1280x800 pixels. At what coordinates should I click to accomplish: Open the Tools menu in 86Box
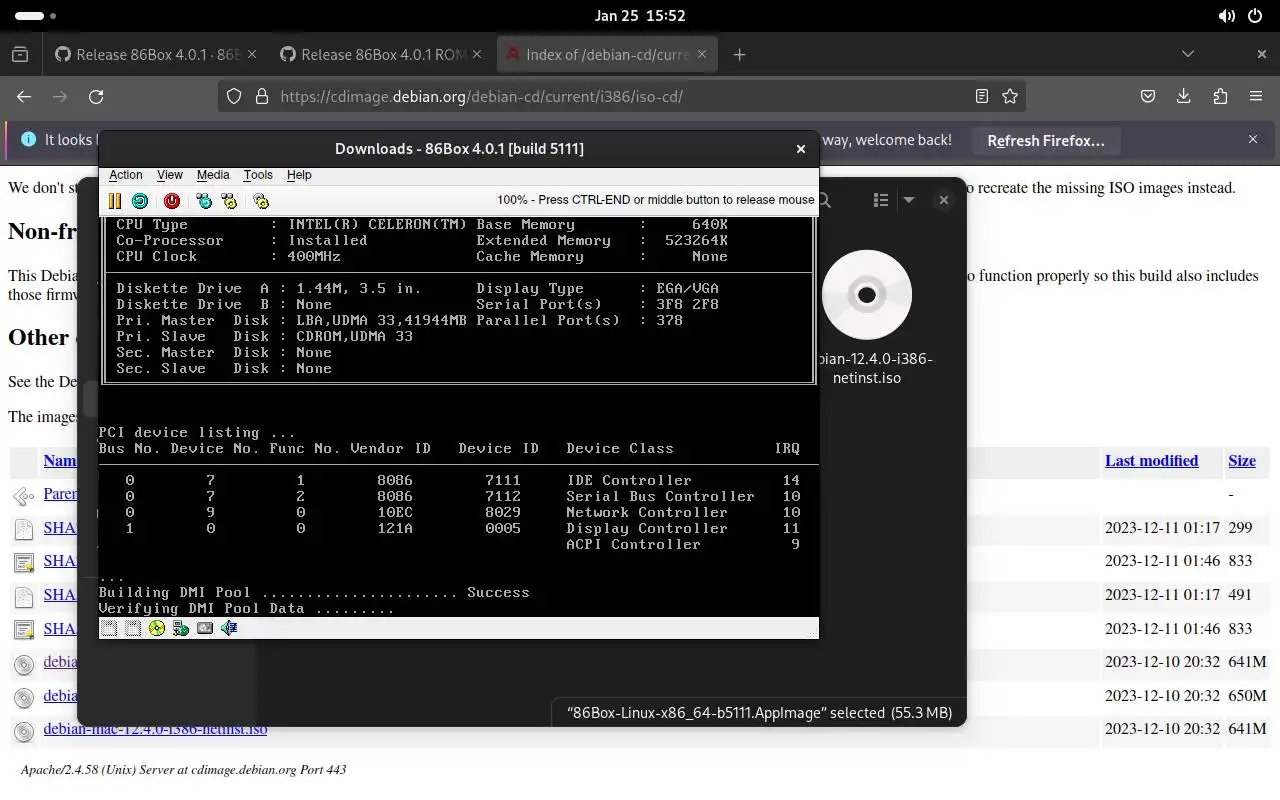pos(258,175)
